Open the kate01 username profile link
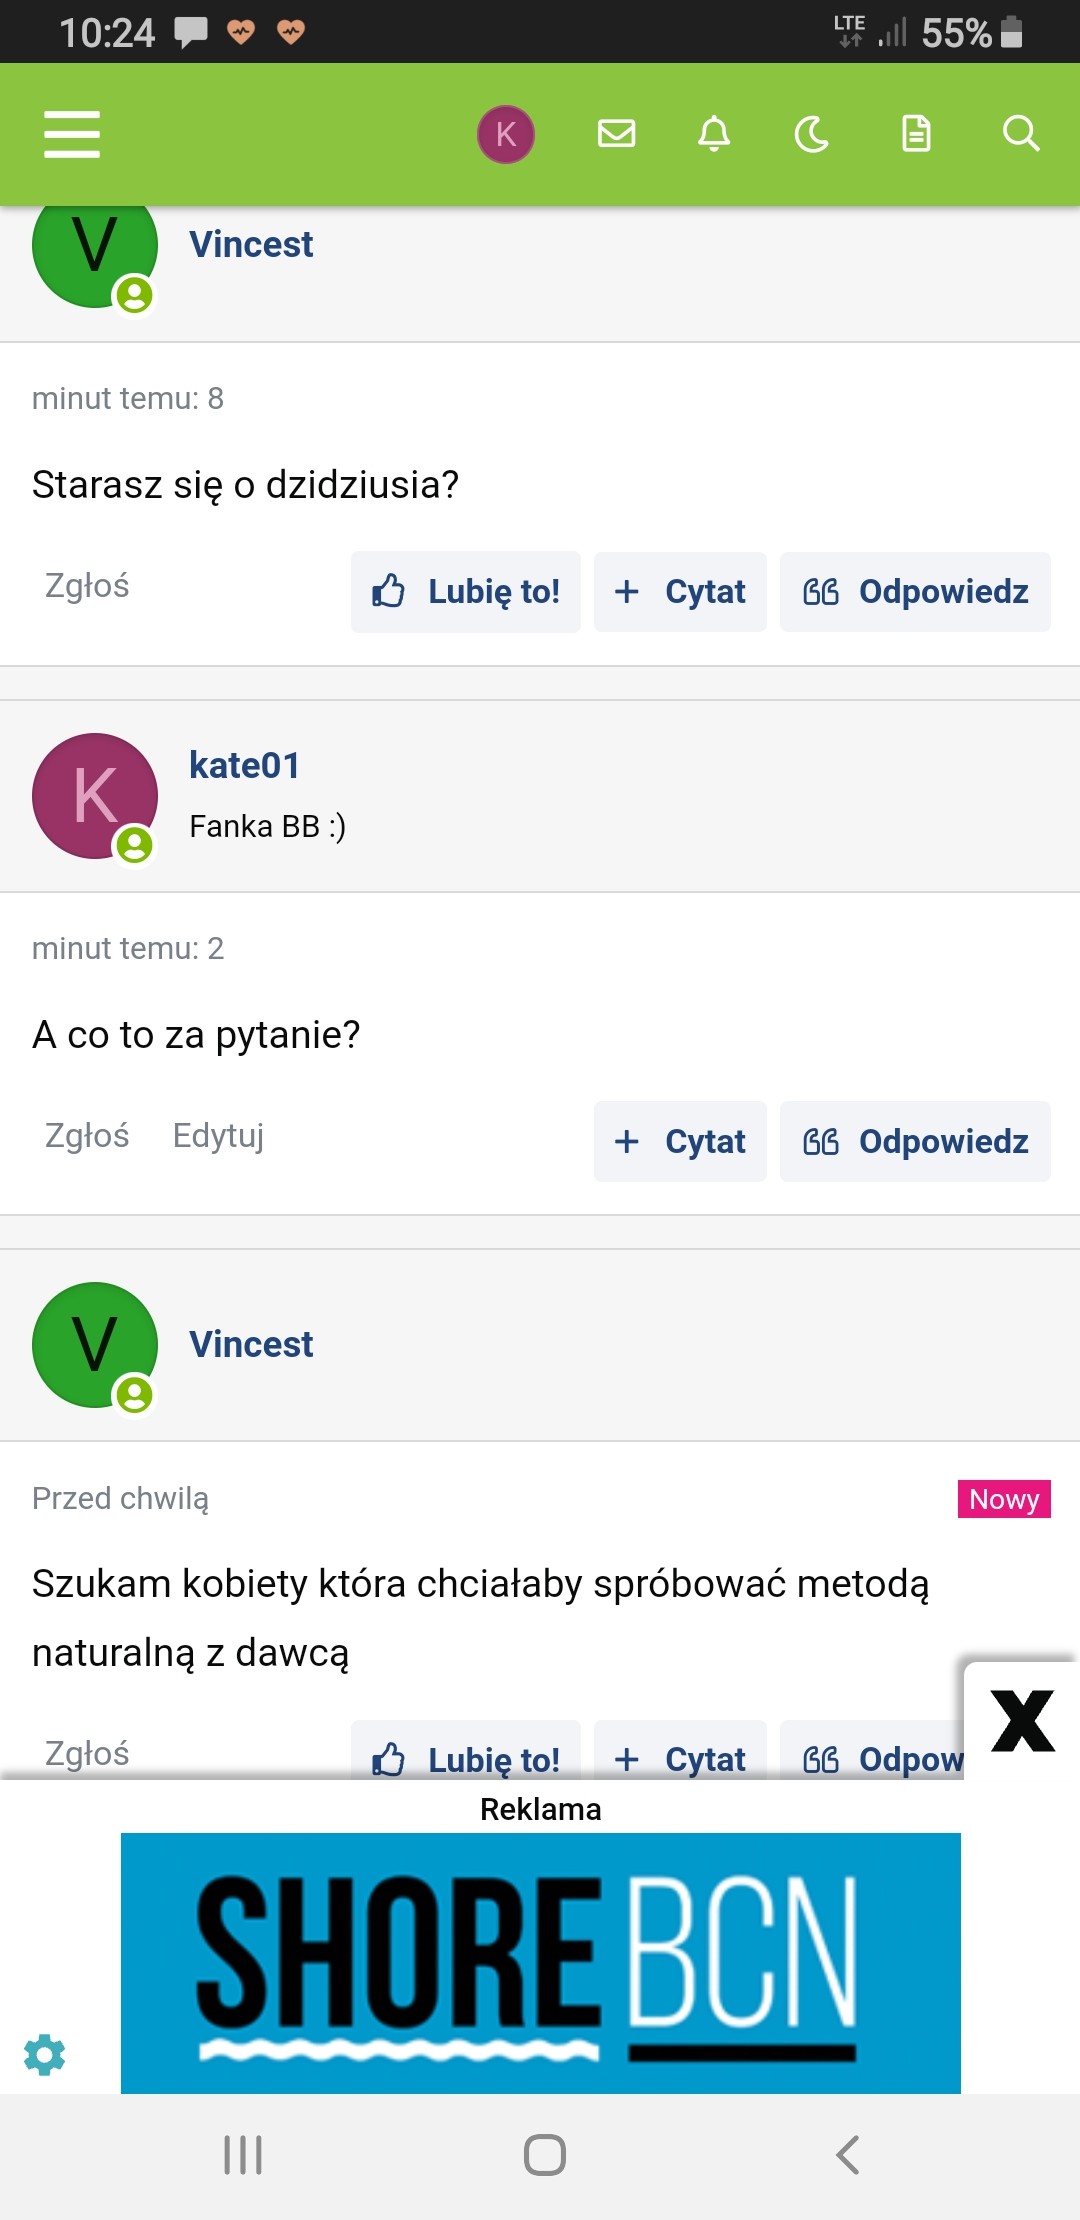1080x2220 pixels. click(x=245, y=766)
